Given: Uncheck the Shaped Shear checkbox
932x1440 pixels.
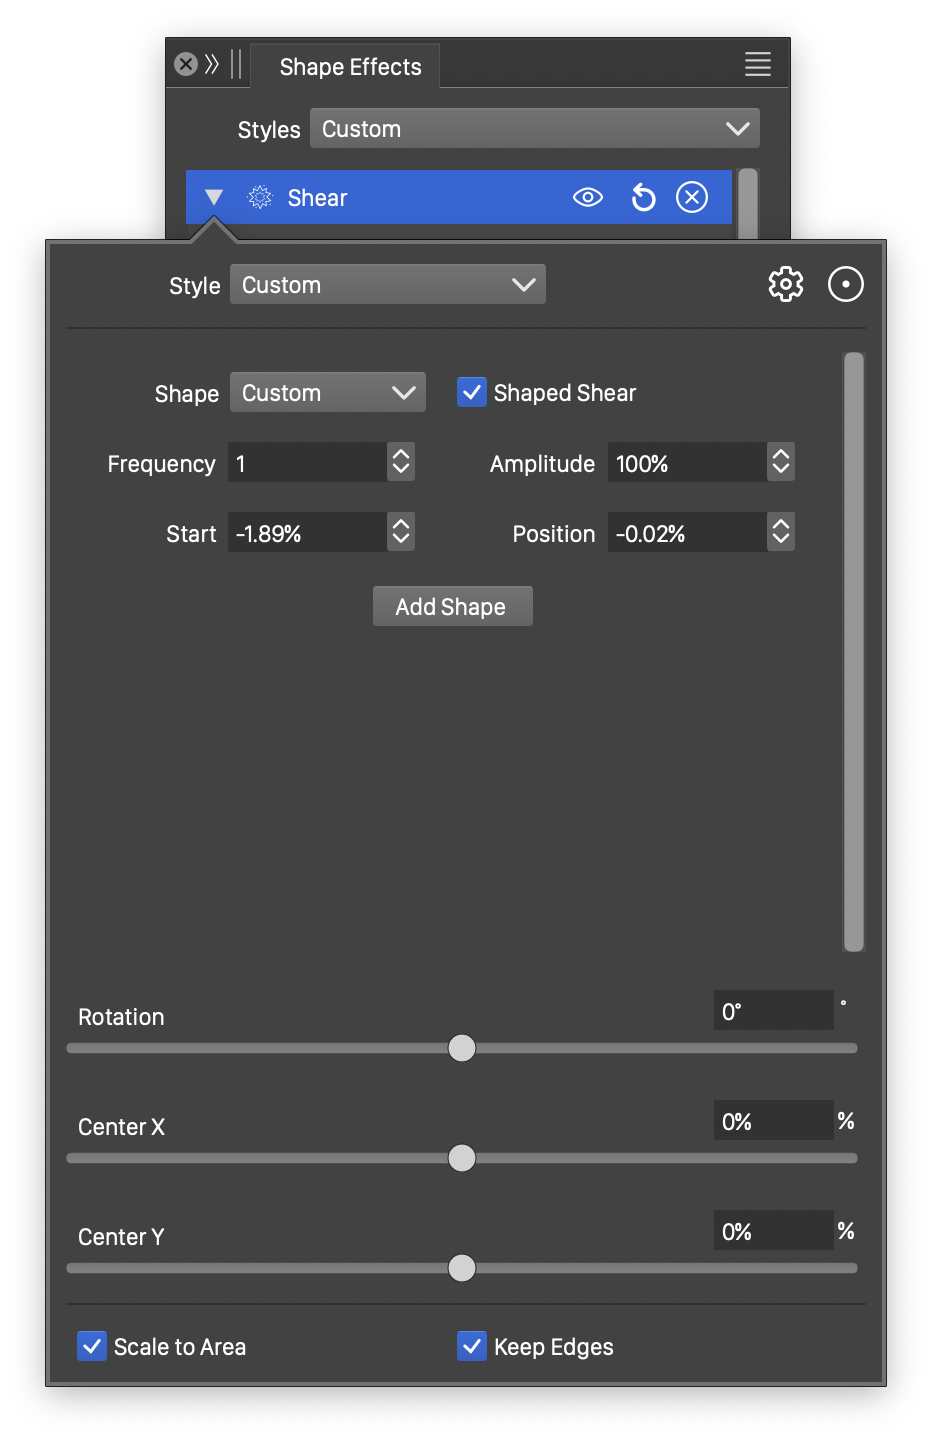Looking at the screenshot, I should coord(472,393).
